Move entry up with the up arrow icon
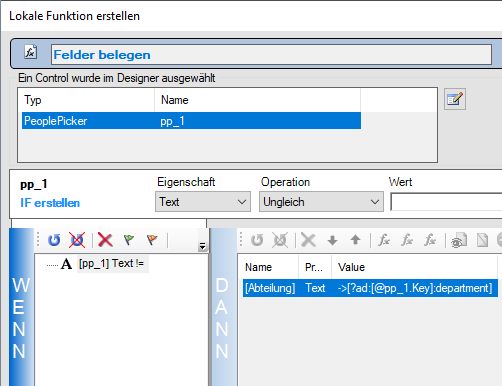 pyautogui.click(x=355, y=240)
